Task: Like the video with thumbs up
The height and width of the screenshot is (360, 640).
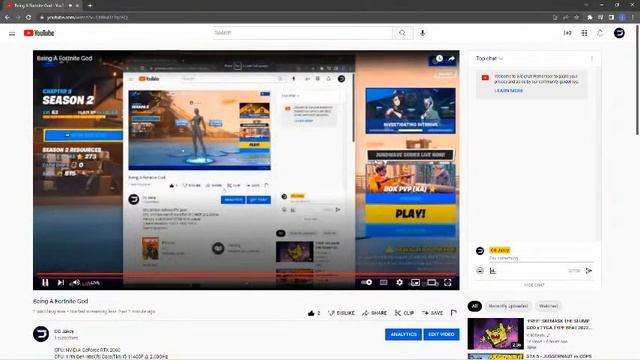Action: coord(313,313)
